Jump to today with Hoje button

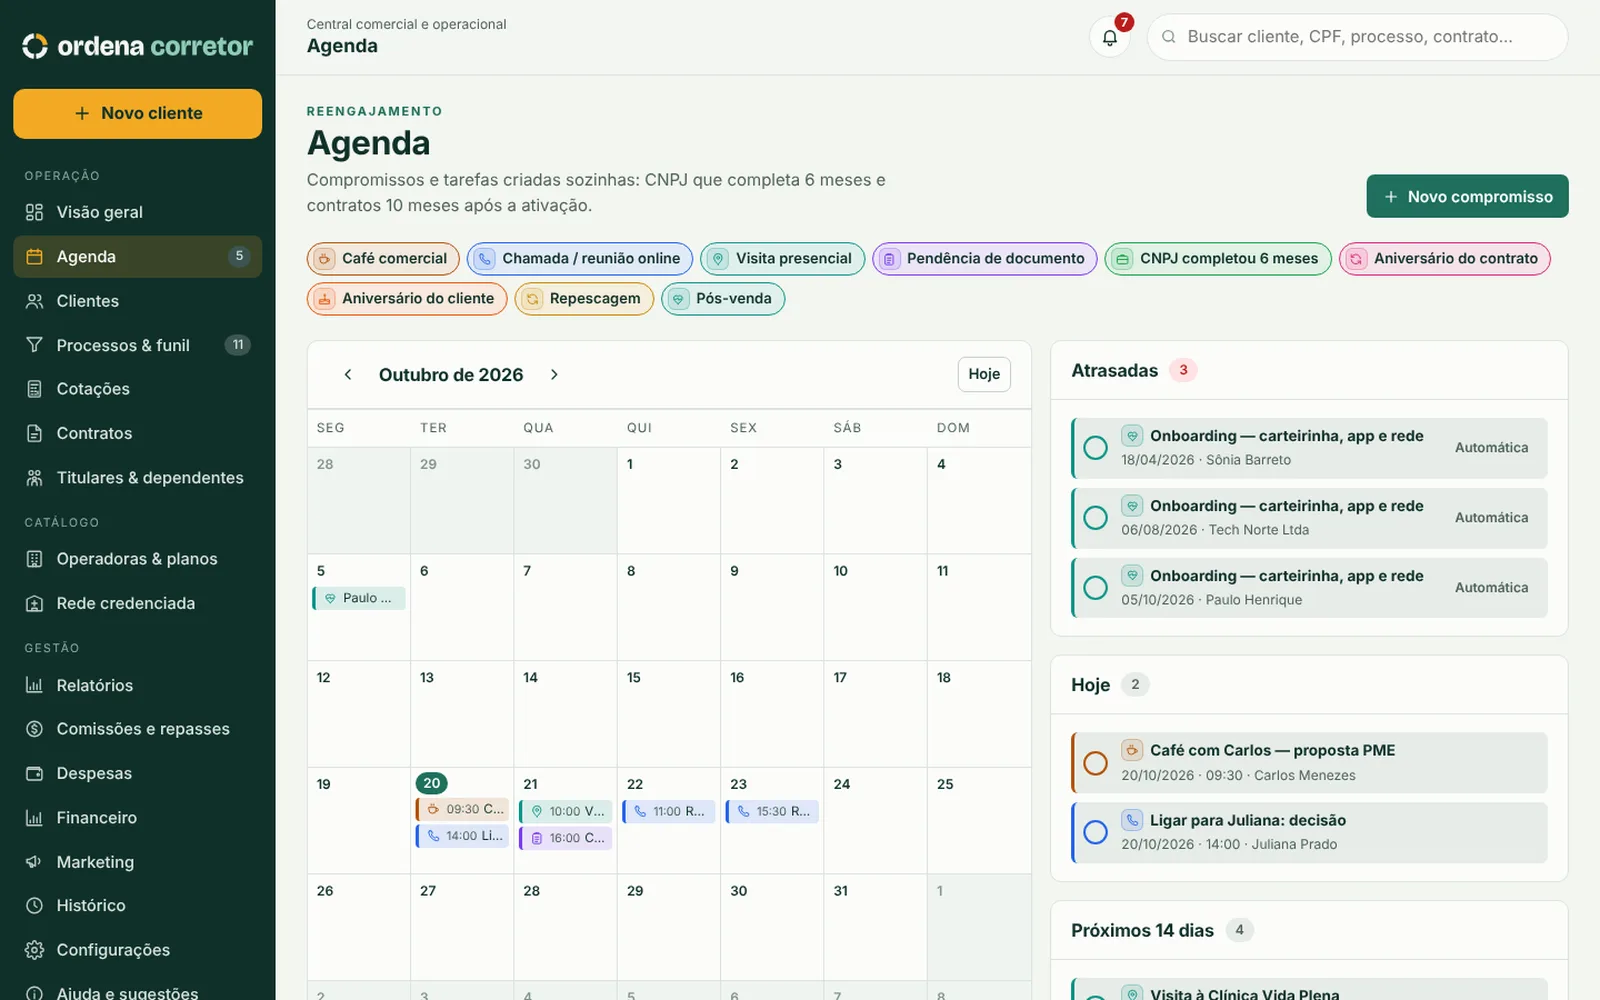[x=984, y=374]
